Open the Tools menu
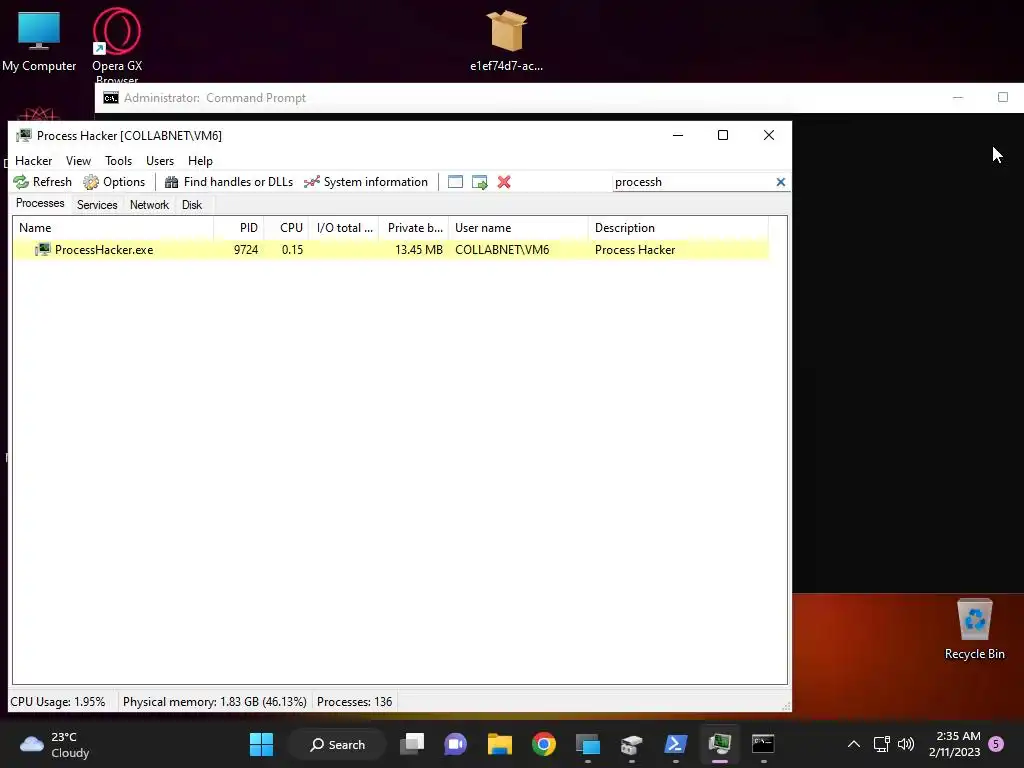Screen dimensions: 1024x768 [118, 161]
